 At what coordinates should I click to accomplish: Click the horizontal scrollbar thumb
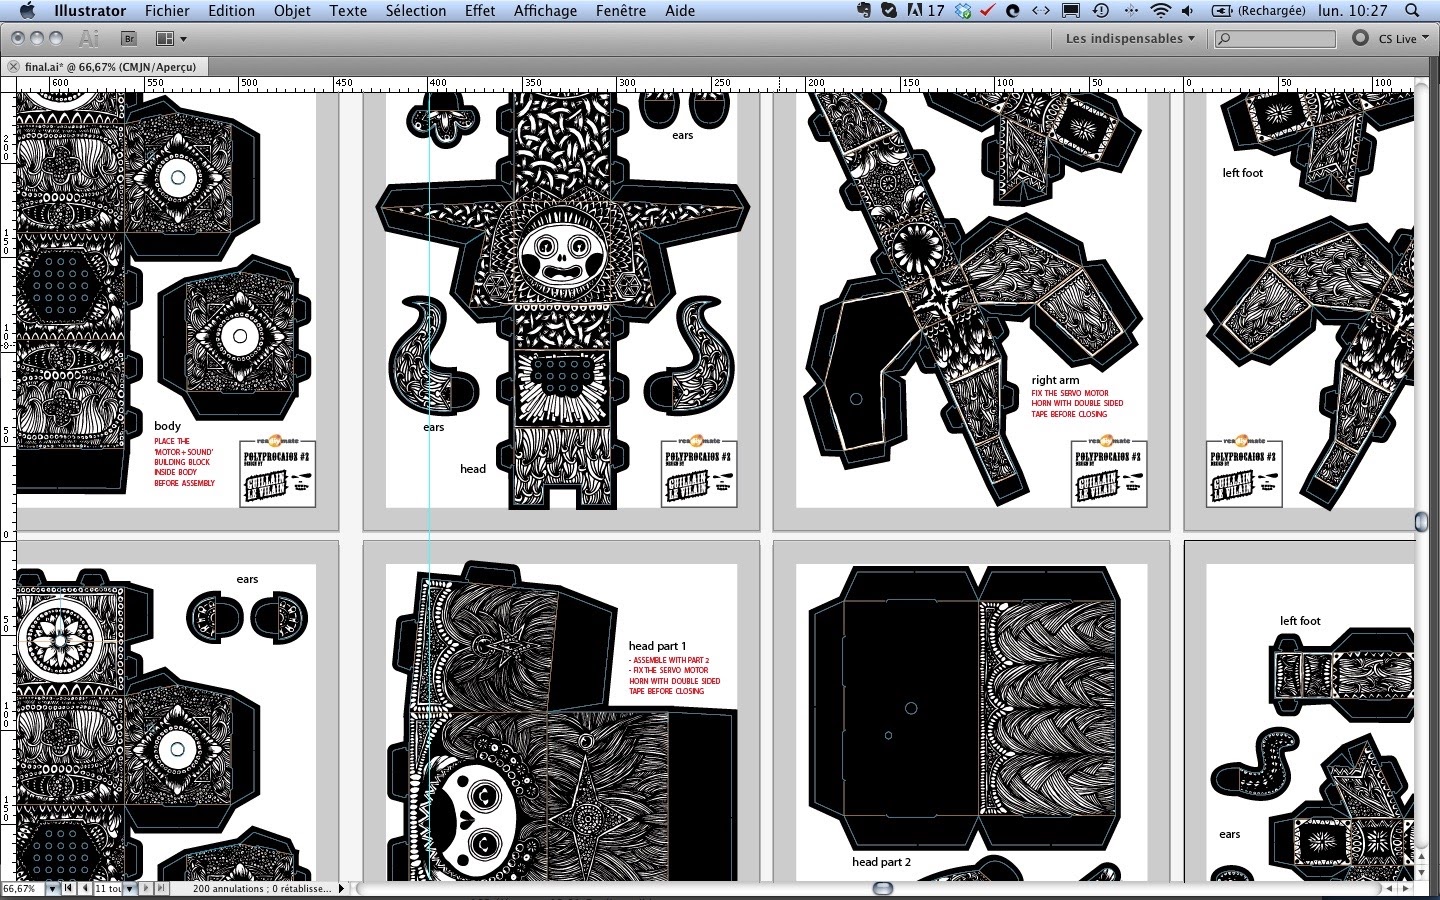tap(883, 888)
